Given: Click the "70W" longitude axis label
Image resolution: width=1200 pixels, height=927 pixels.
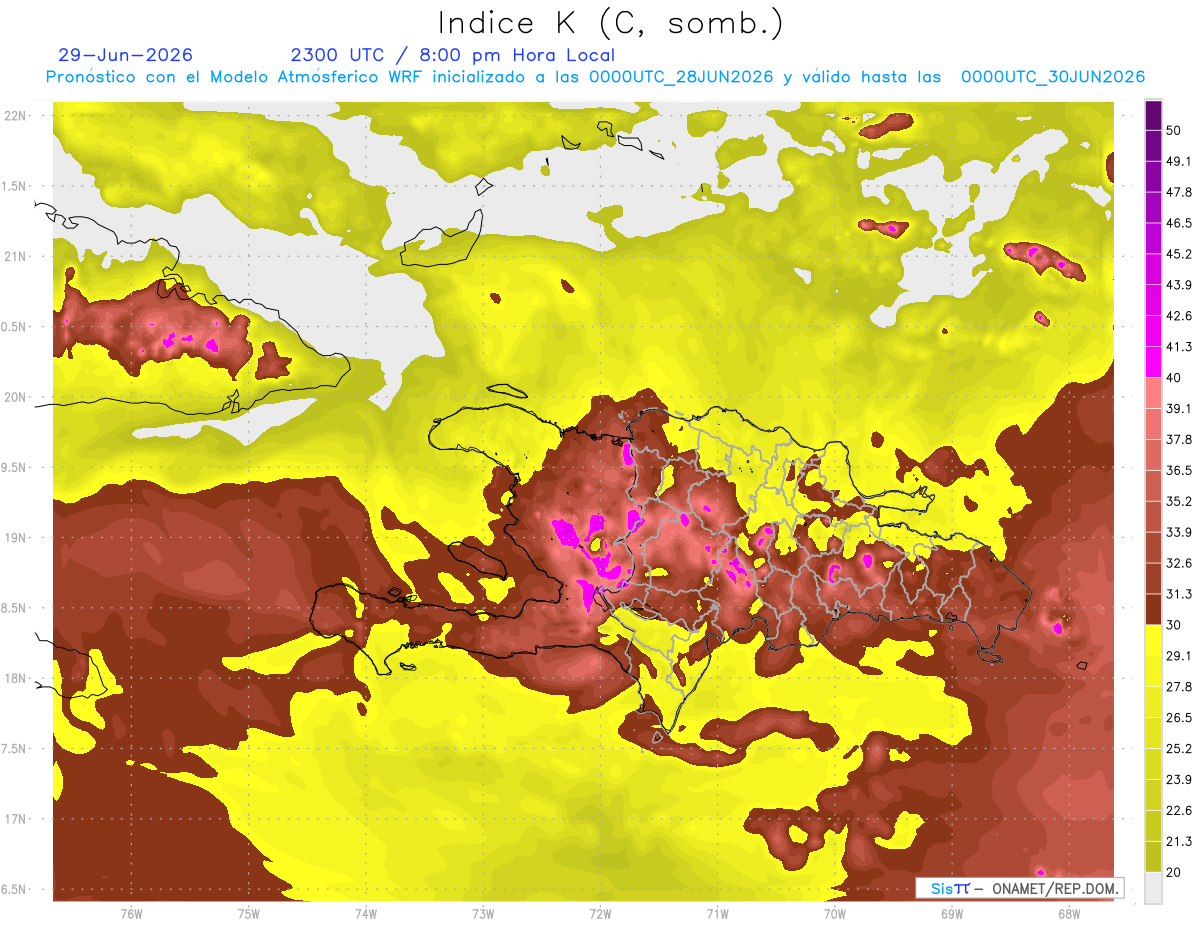Looking at the screenshot, I should tap(834, 914).
